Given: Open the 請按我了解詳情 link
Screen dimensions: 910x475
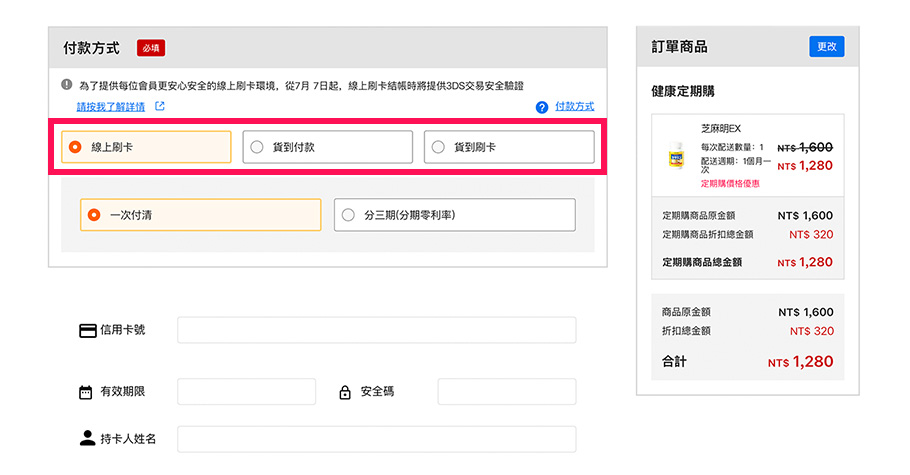Looking at the screenshot, I should pyautogui.click(x=111, y=106).
